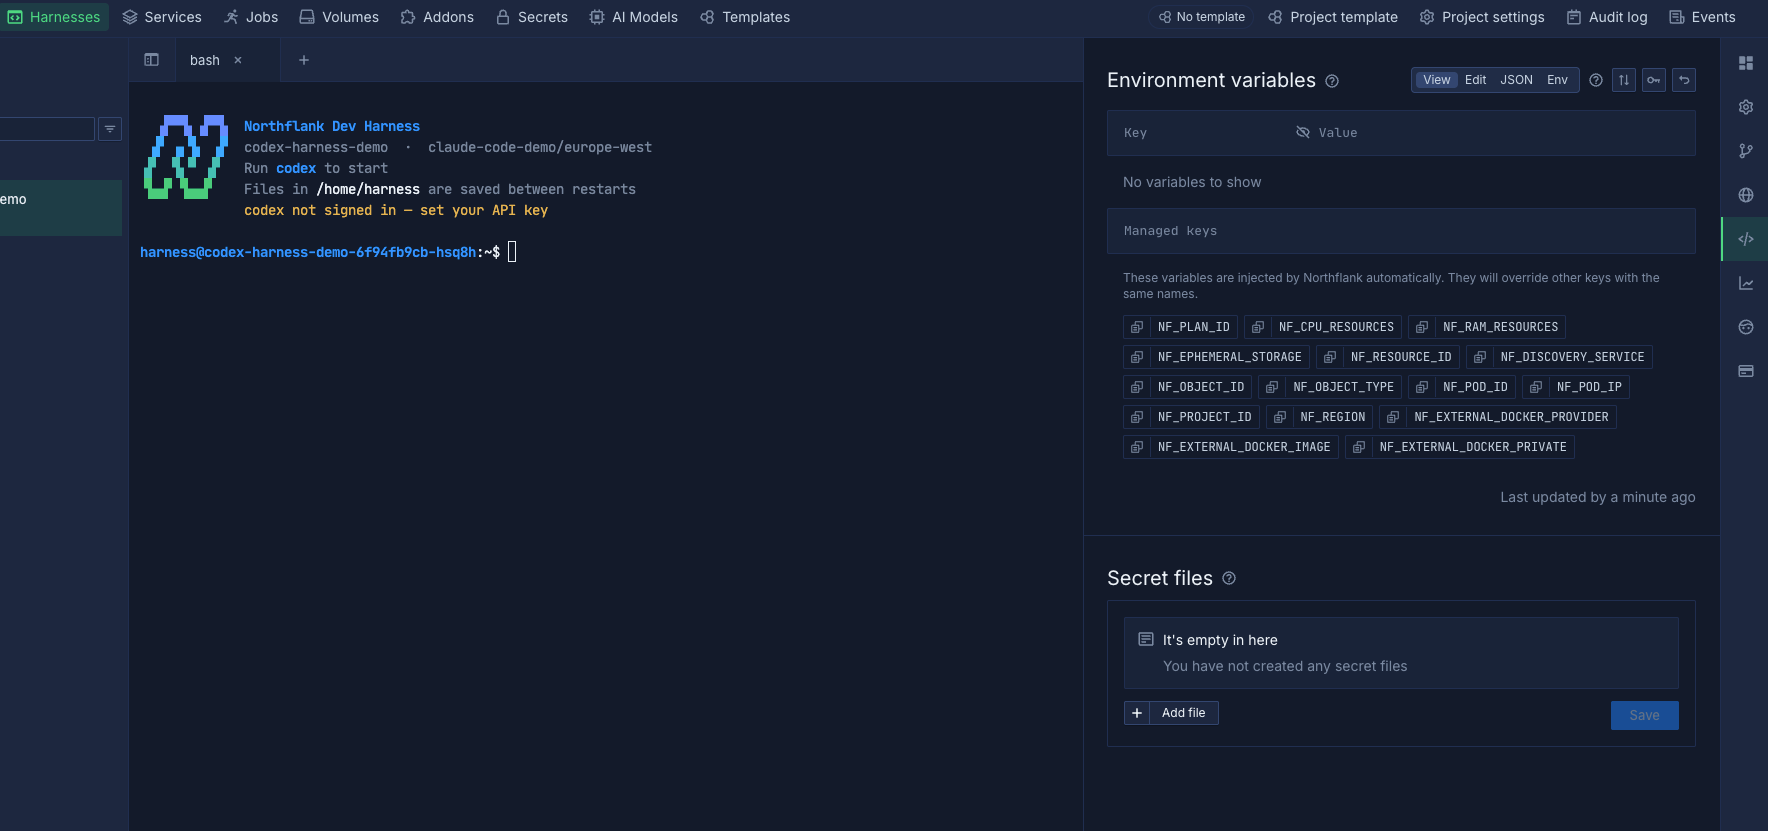This screenshot has height=831, width=1768.
Task: Copy the NF_CPU_RESOURCES key
Action: [x=1258, y=327]
